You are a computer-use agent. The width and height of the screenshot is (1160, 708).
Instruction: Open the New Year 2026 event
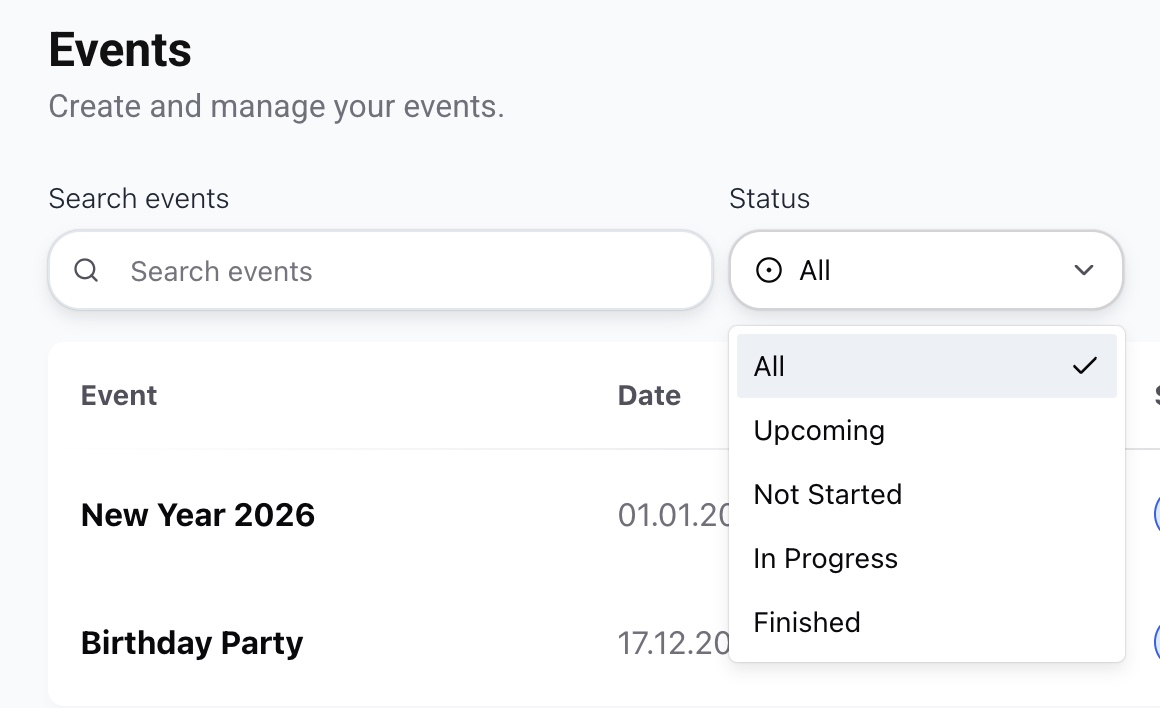(198, 515)
